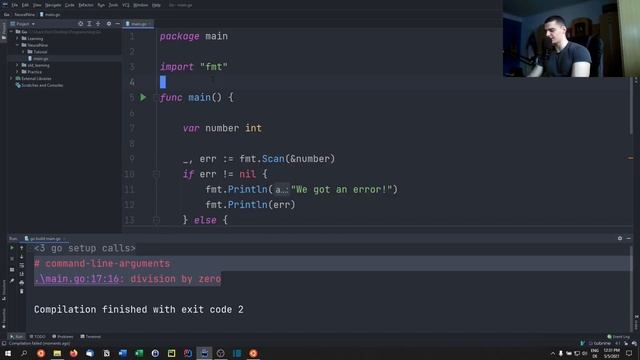
Task: Place cursor on line 7 var number
Action: pyautogui.click(x=222, y=128)
